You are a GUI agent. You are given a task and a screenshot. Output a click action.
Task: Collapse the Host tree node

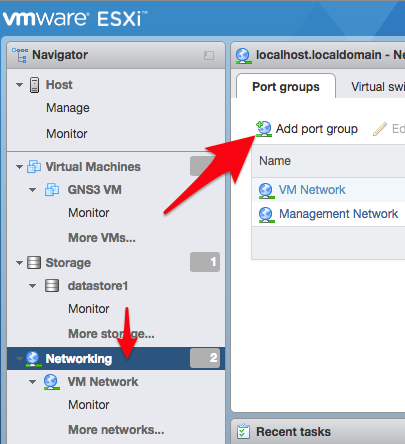click(19, 85)
